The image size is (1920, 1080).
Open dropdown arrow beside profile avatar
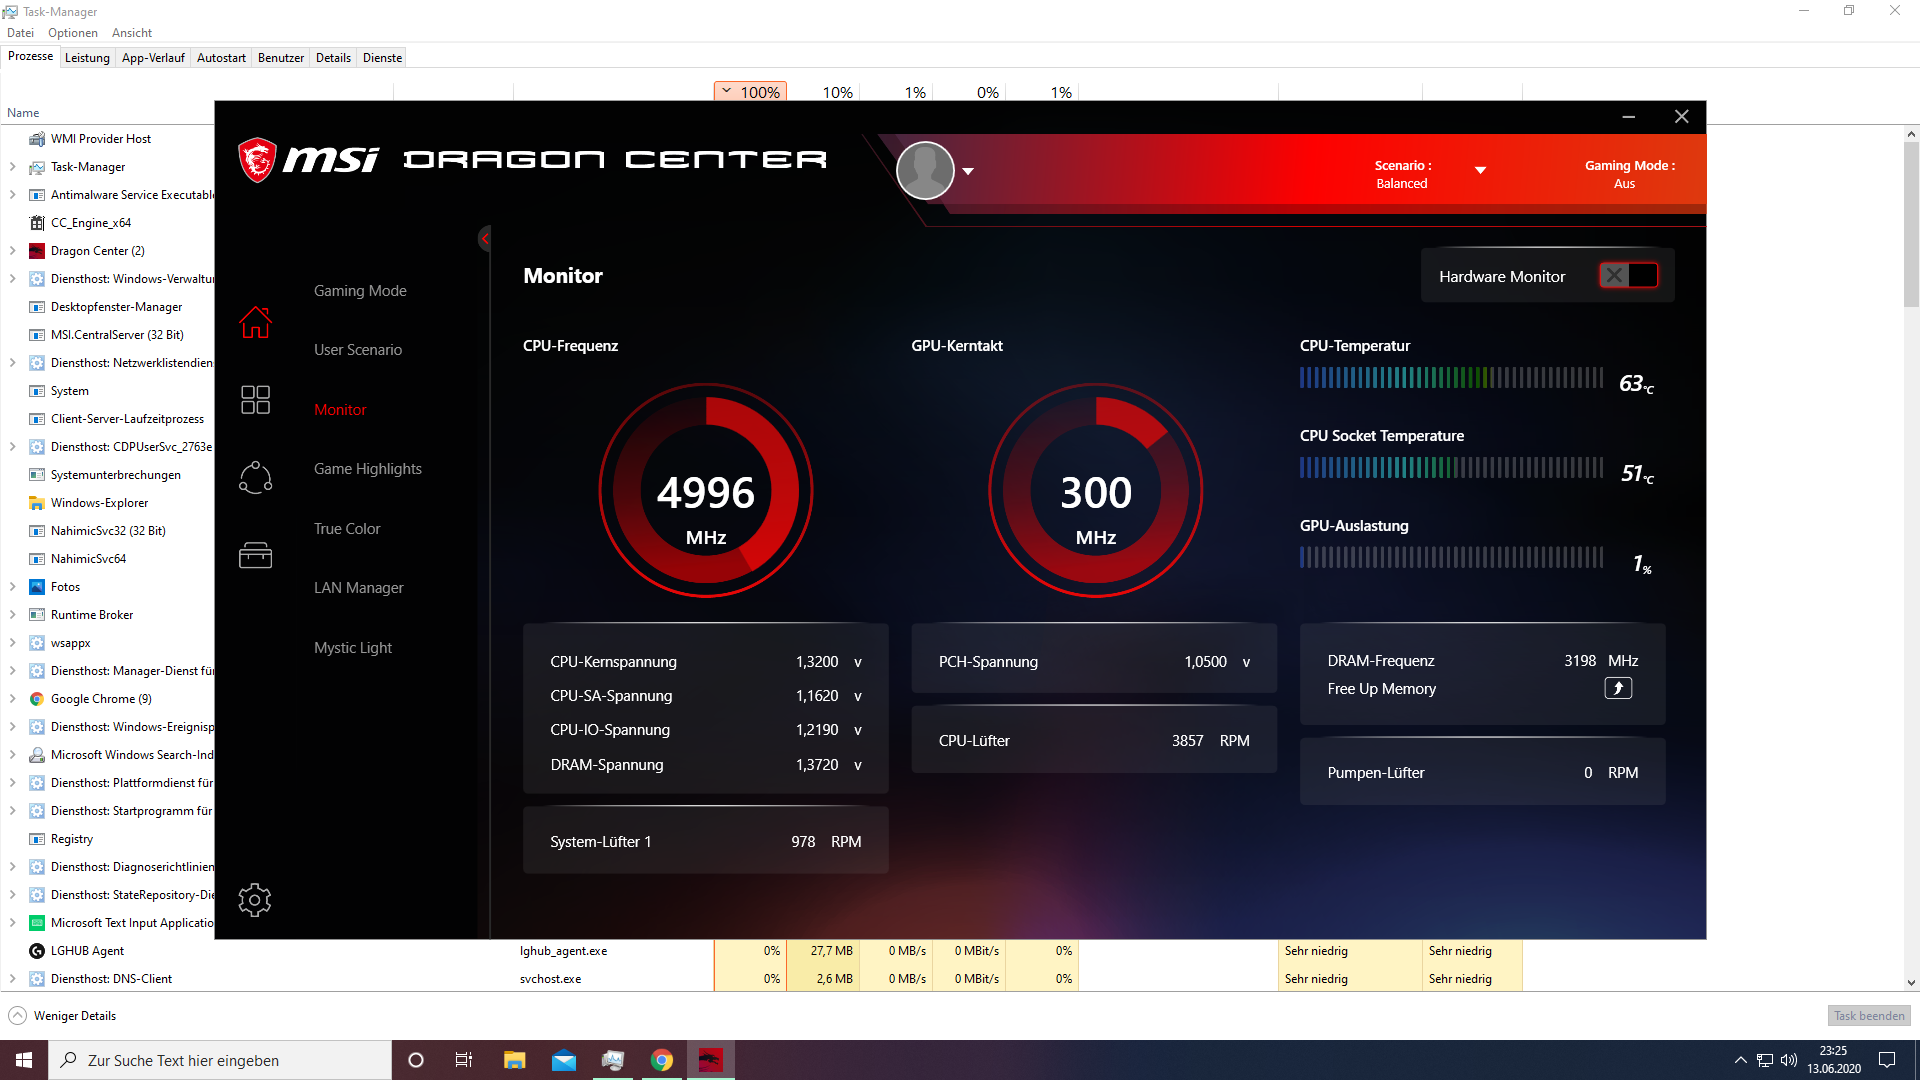click(x=968, y=171)
